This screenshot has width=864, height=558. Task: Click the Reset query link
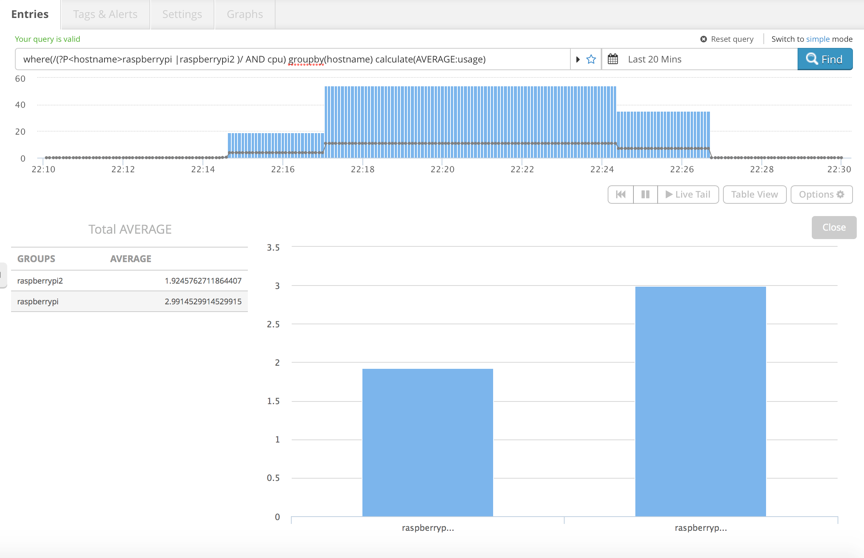pyautogui.click(x=727, y=39)
